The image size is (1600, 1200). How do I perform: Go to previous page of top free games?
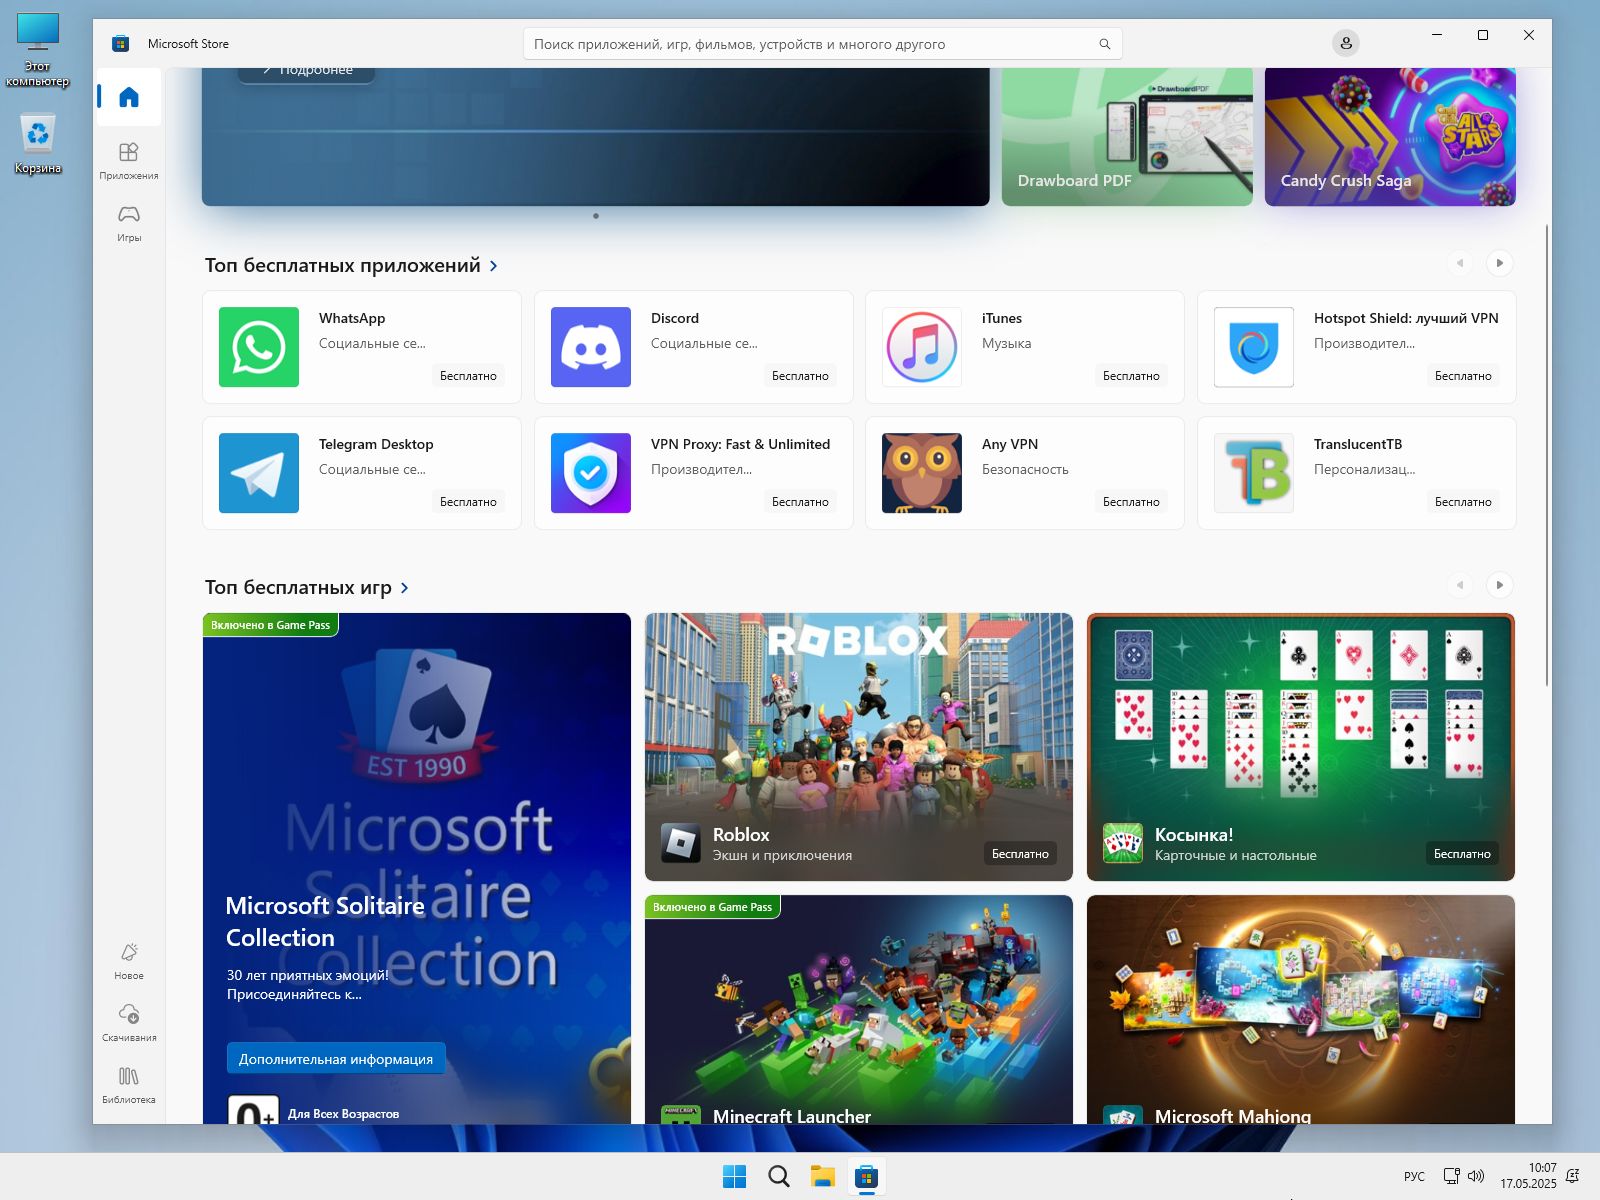pos(1460,585)
